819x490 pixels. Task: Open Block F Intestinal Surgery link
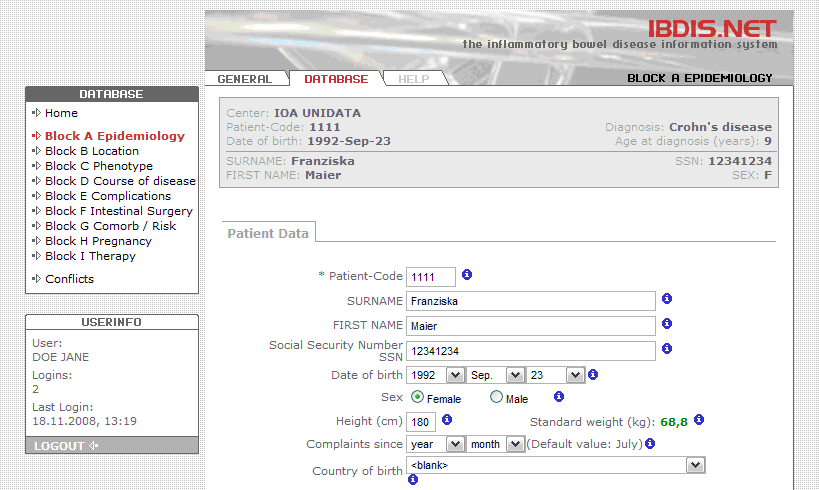pos(119,211)
